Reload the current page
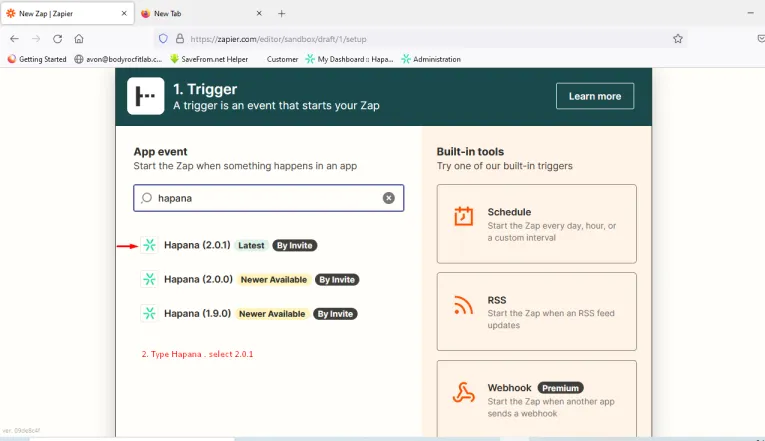The width and height of the screenshot is (765, 441). tap(57, 38)
